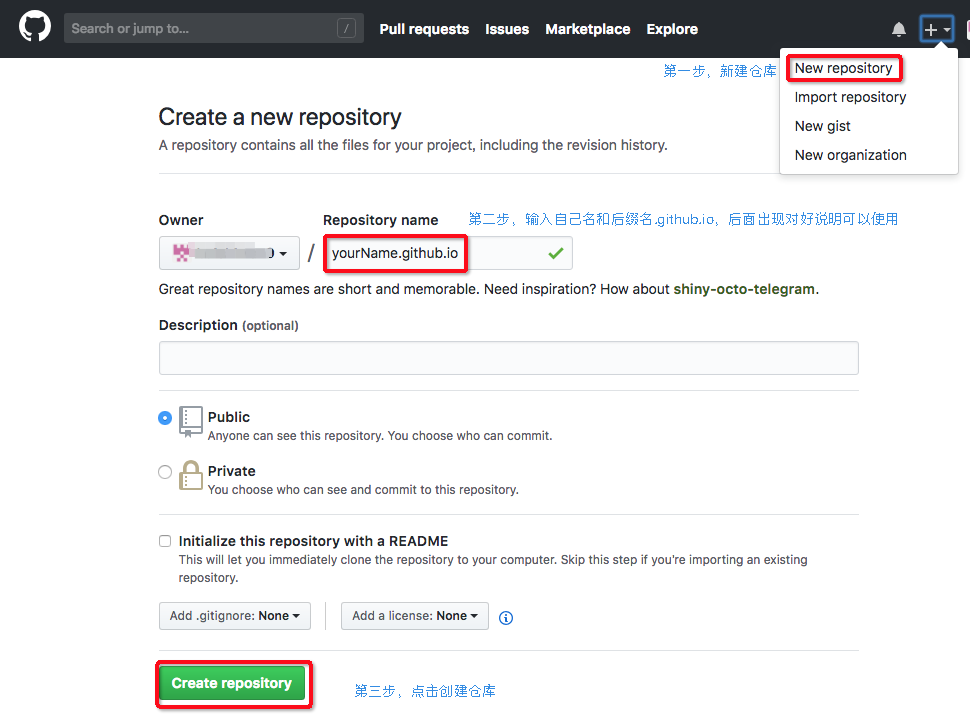Screen dimensions: 970x723
Task: Select the Private radio button
Action: click(x=165, y=472)
